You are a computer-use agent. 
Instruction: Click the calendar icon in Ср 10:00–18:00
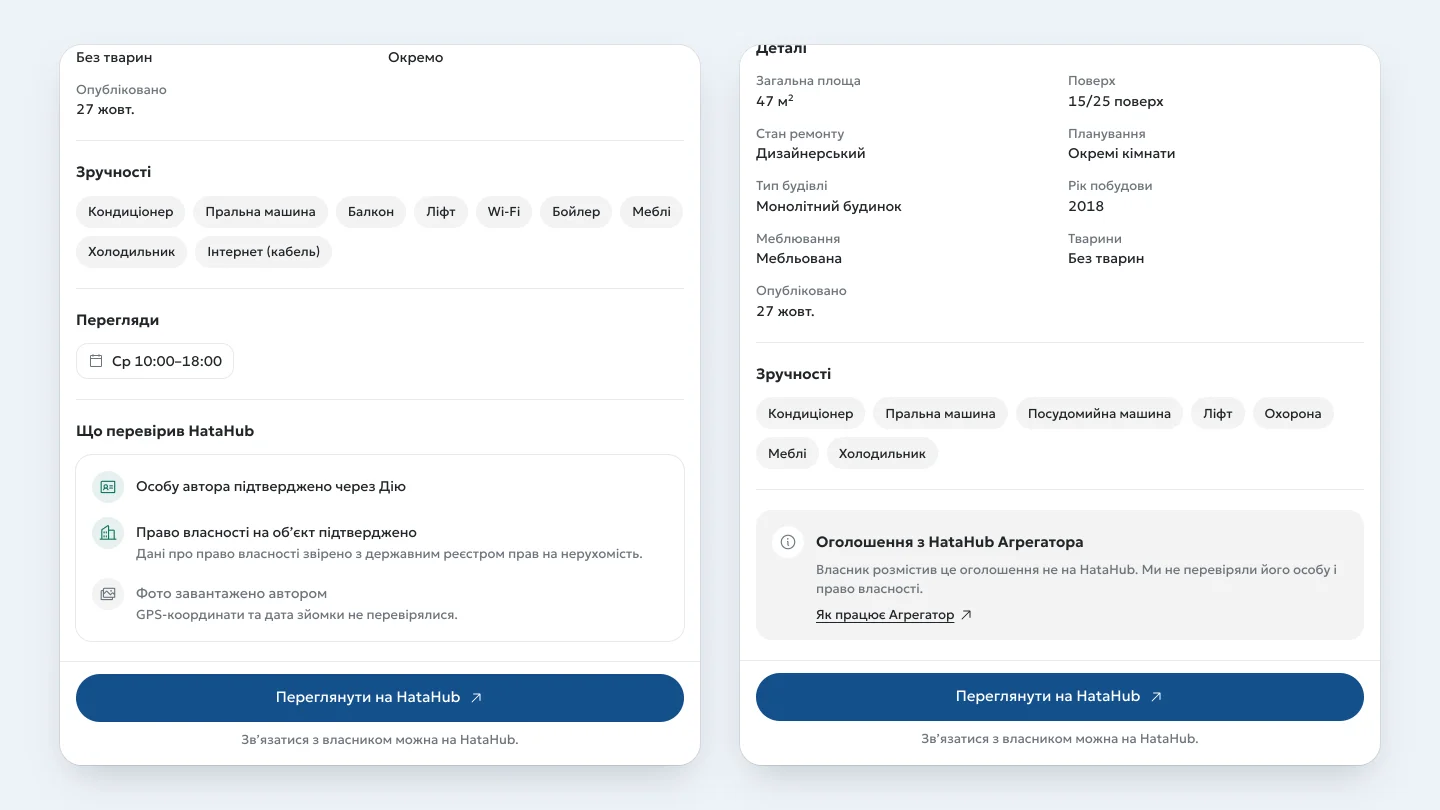(96, 361)
